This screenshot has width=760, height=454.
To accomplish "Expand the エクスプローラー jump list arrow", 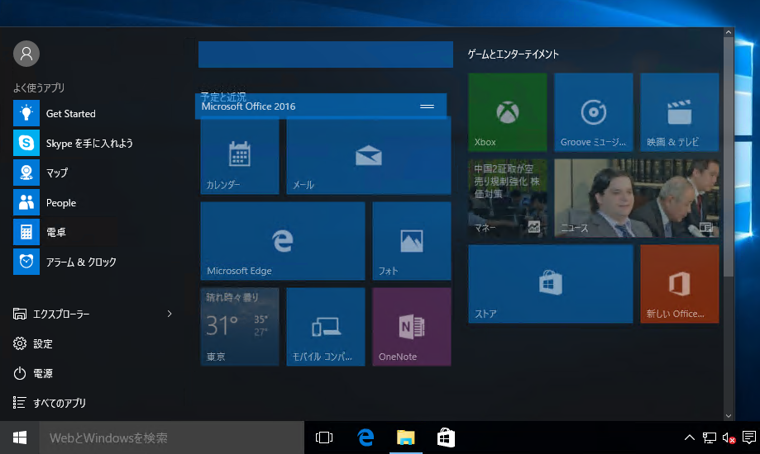I will click(169, 314).
